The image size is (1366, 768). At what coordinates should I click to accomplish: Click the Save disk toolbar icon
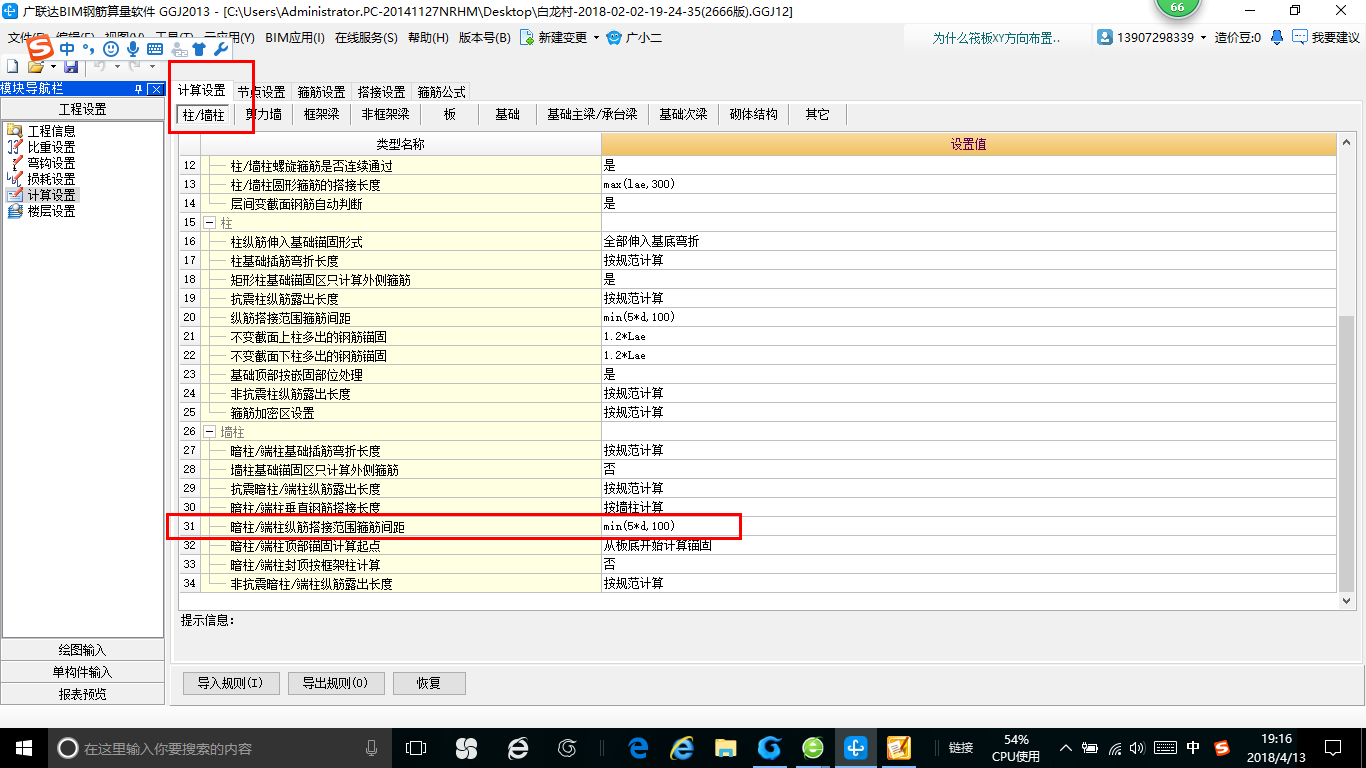click(x=71, y=66)
